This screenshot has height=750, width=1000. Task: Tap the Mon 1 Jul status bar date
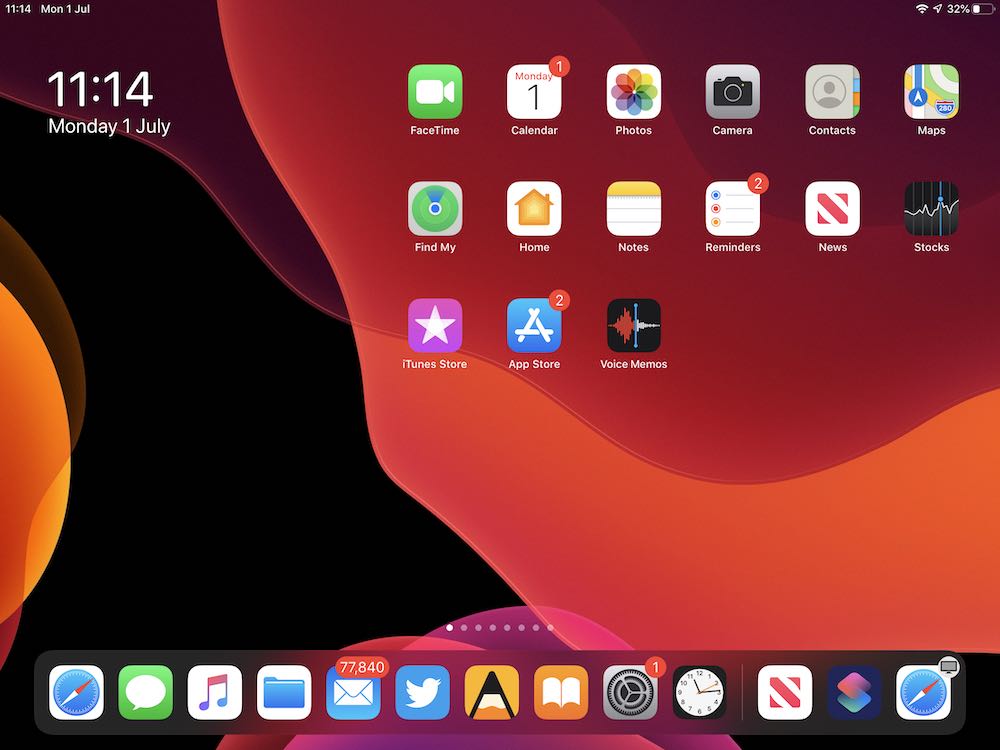click(65, 9)
